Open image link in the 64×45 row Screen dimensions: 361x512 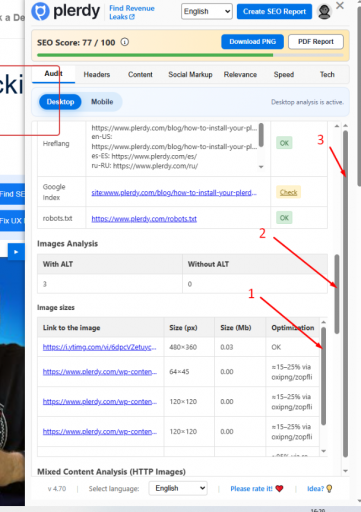click(x=99, y=372)
